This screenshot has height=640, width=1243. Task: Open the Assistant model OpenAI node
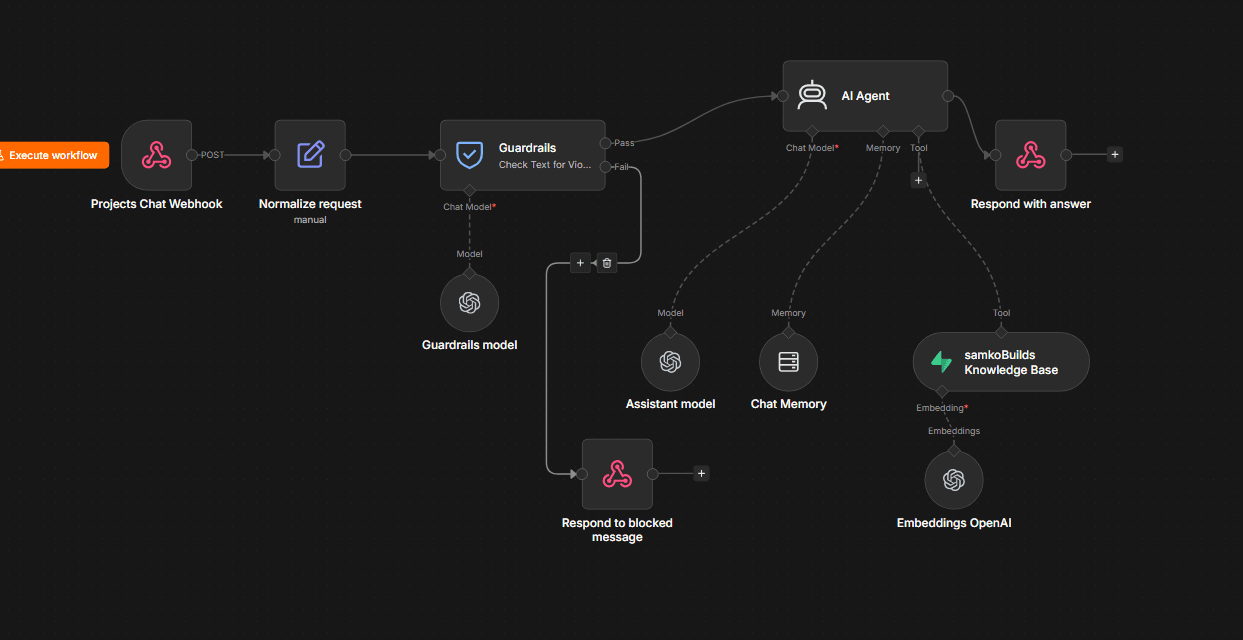click(670, 362)
